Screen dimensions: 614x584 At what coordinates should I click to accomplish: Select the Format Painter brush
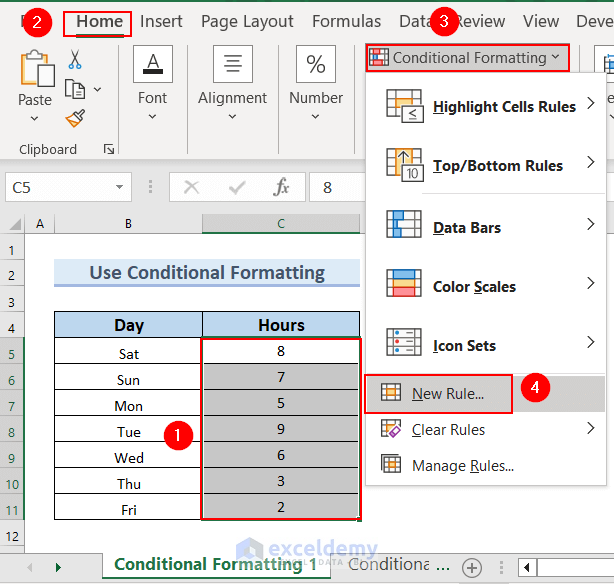click(x=75, y=118)
